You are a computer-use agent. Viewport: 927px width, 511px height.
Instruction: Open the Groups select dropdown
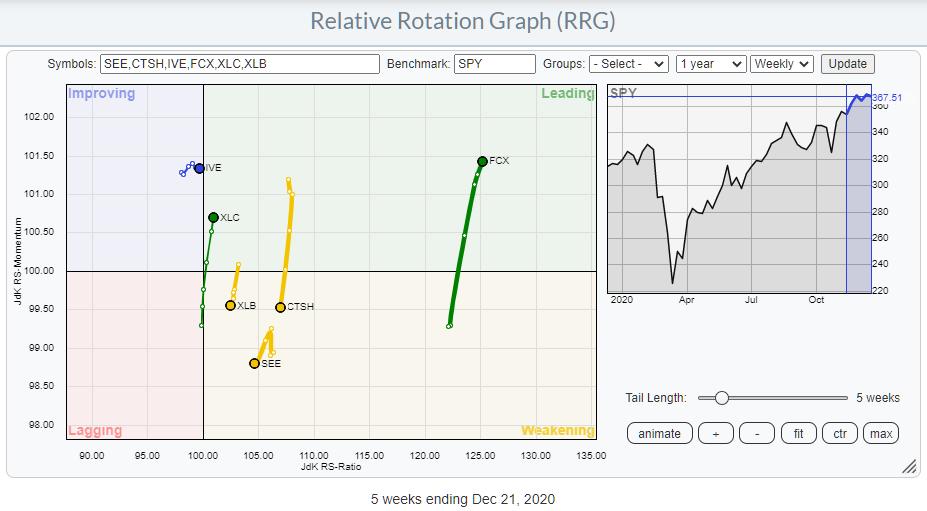click(x=628, y=63)
